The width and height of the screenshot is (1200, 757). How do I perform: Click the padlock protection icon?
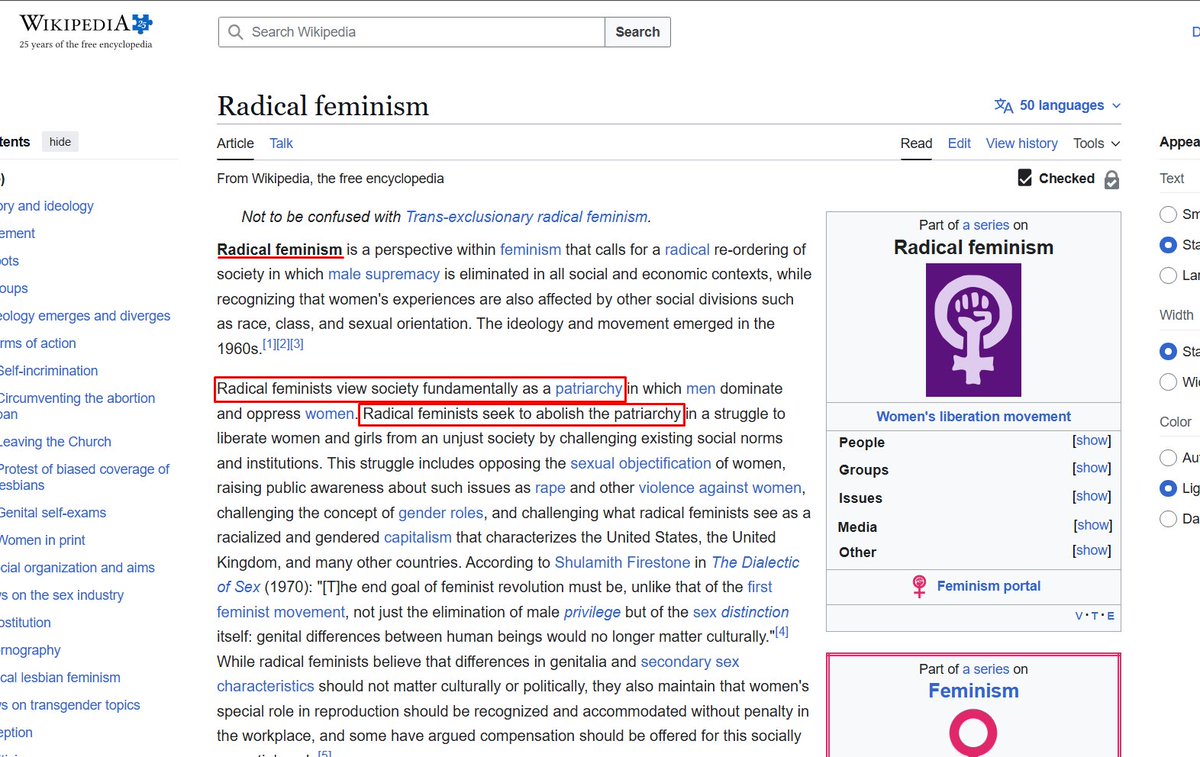(x=1111, y=179)
